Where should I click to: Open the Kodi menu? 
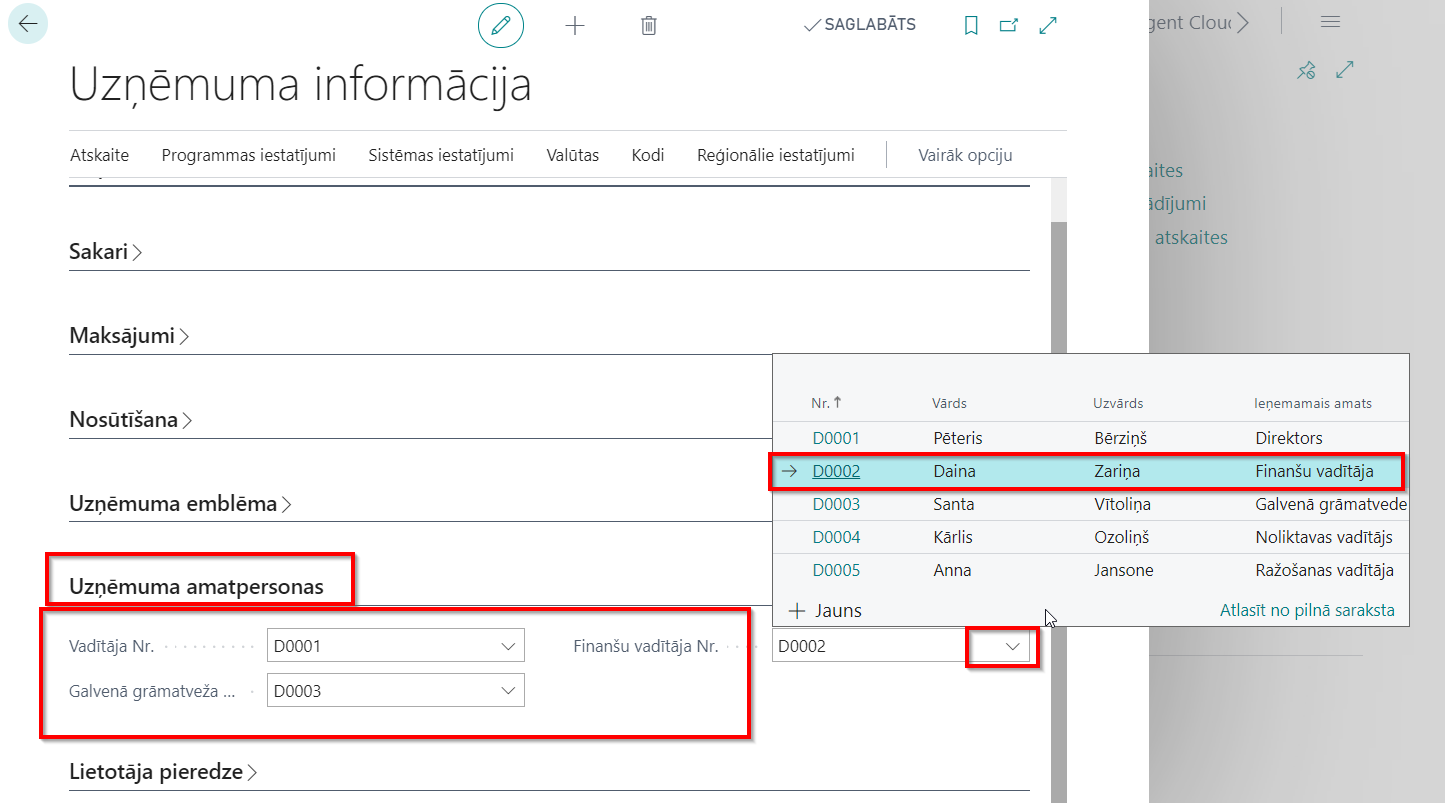click(648, 155)
